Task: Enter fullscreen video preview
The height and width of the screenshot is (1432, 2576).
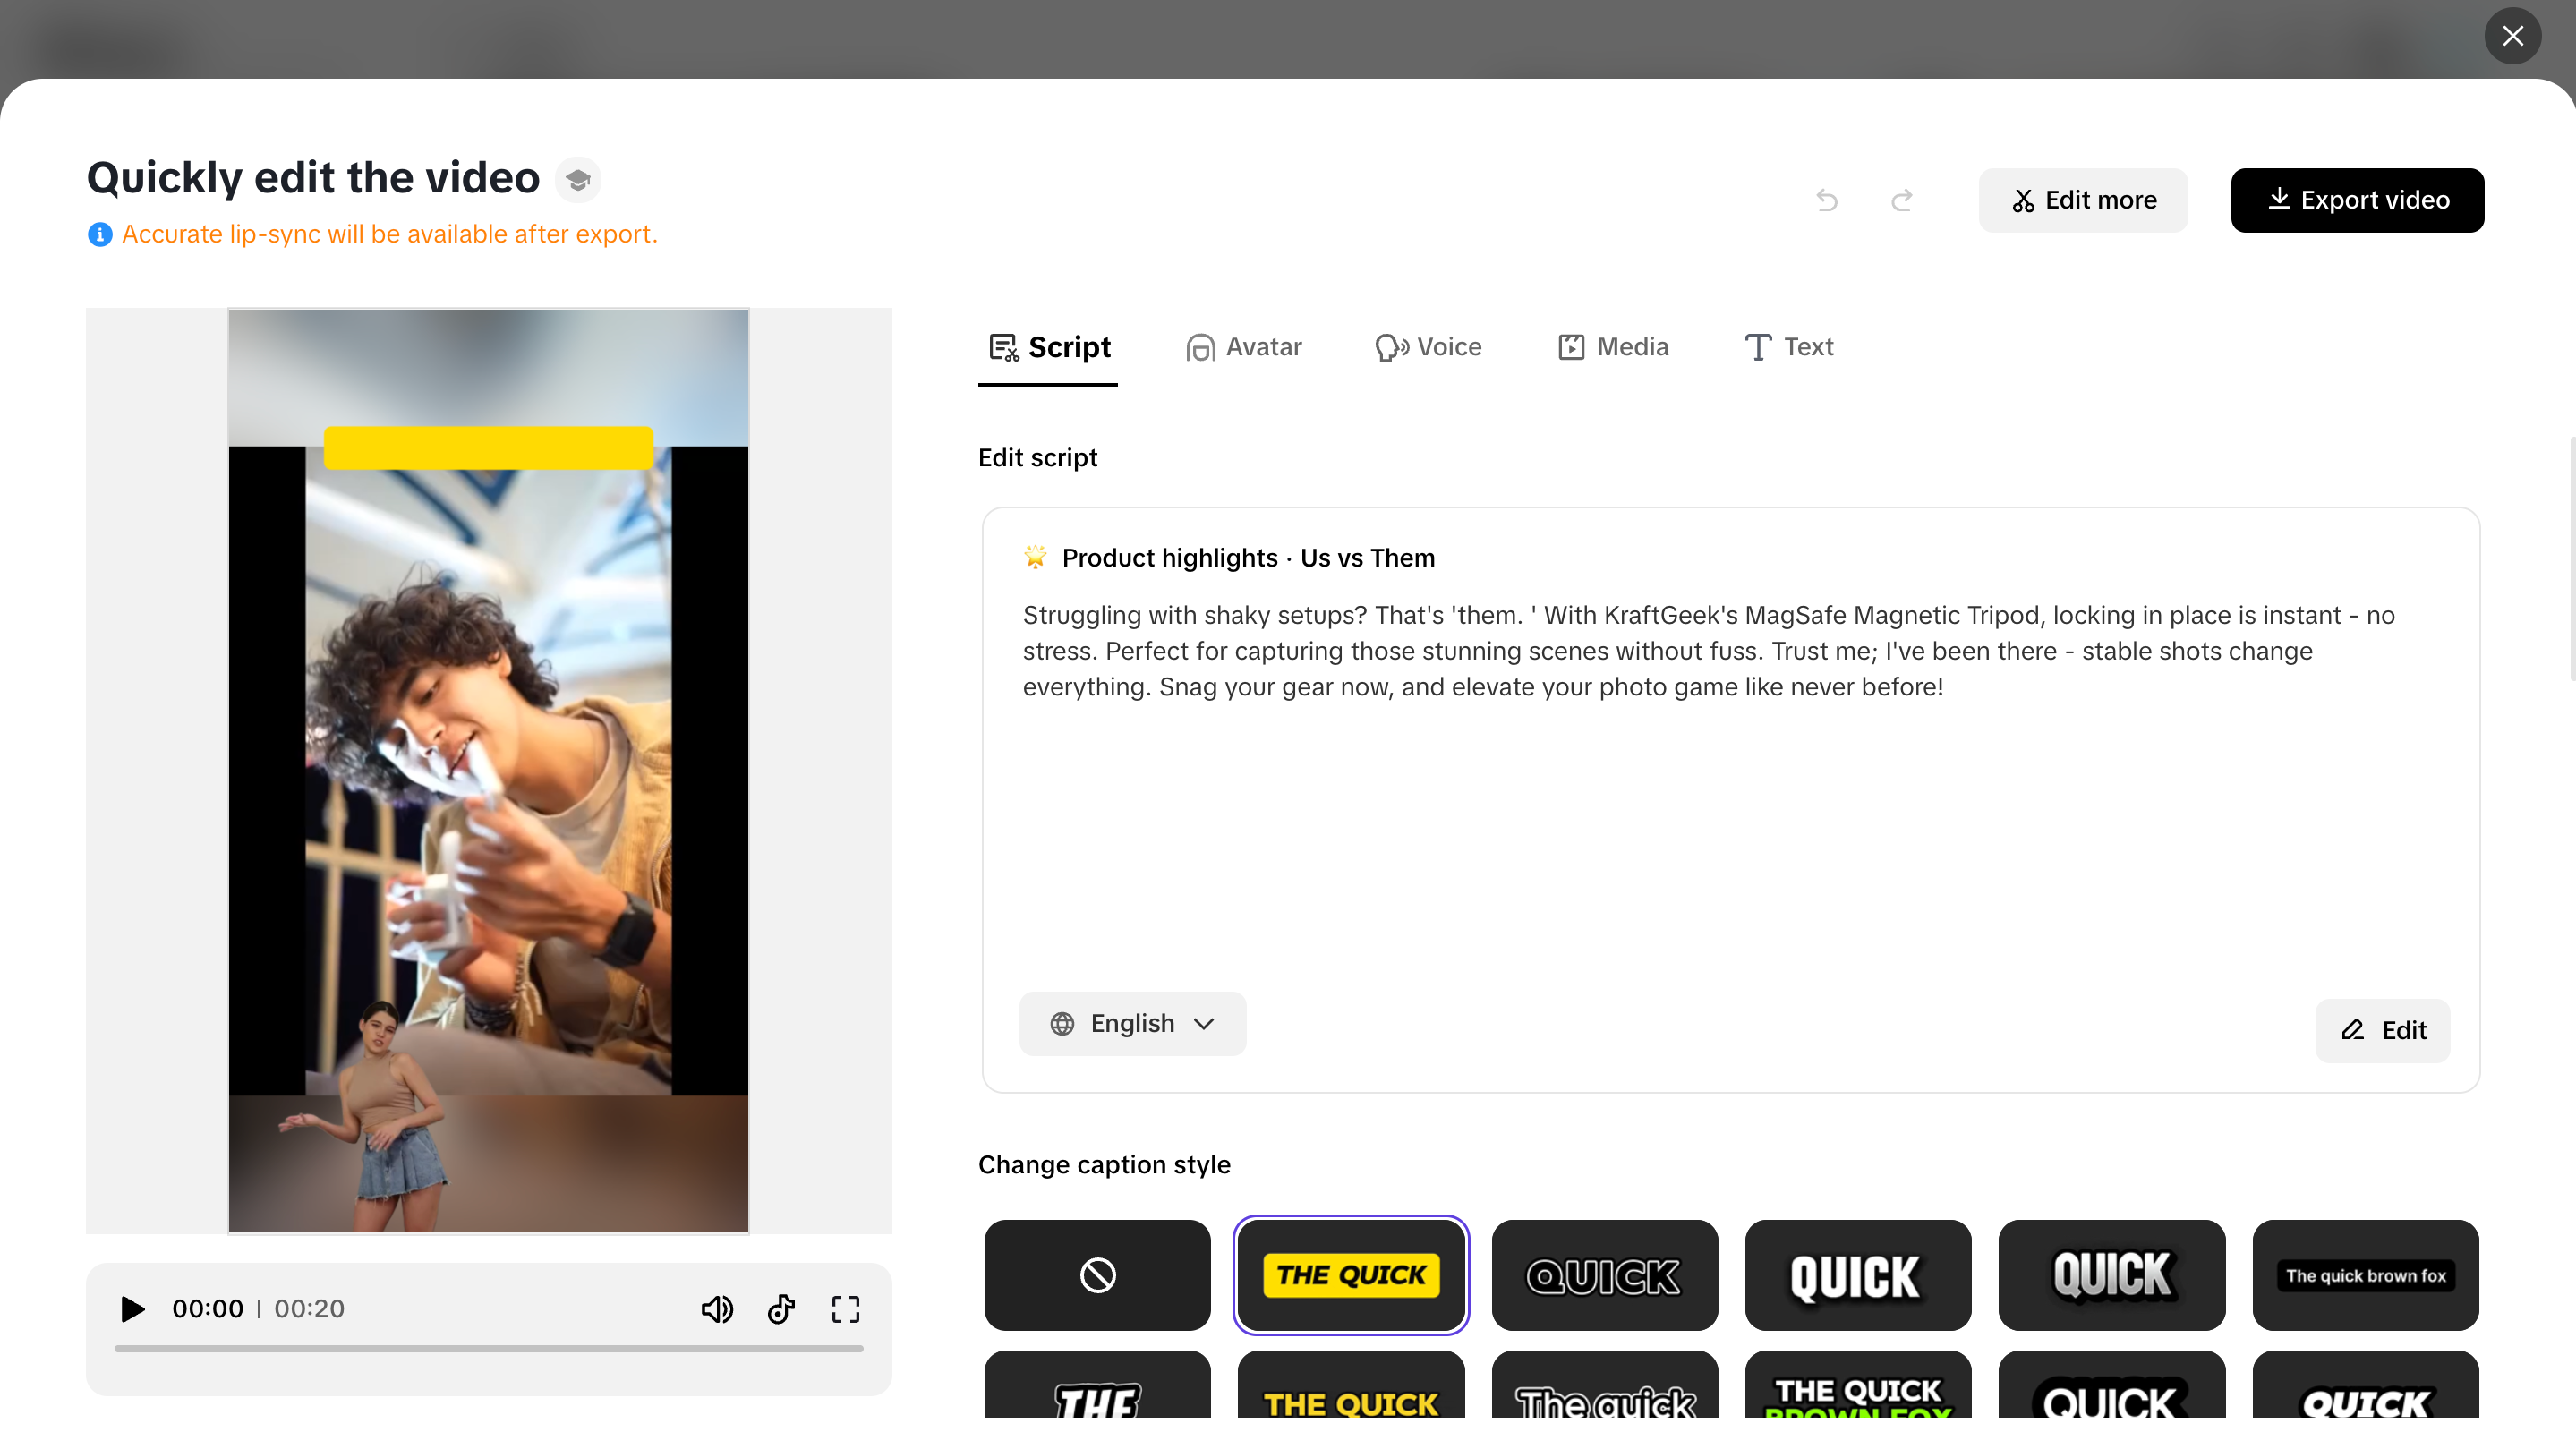Action: [845, 1309]
